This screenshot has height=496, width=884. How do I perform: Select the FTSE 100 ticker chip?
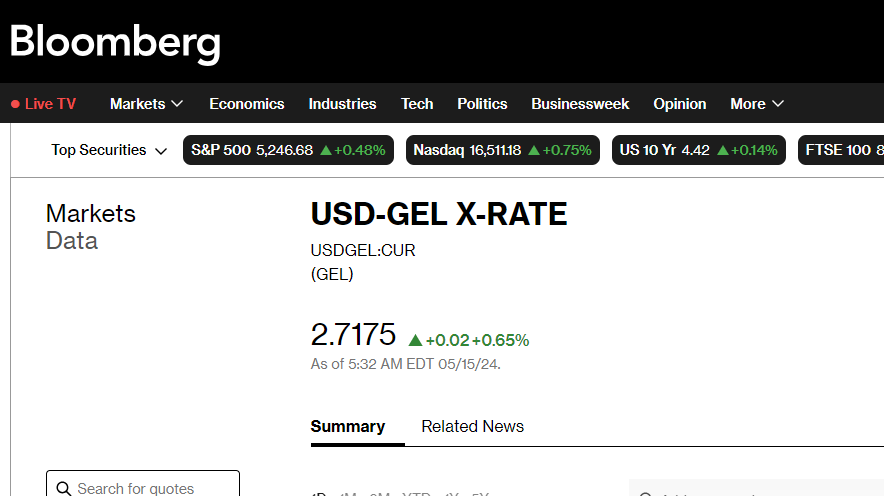coord(842,150)
